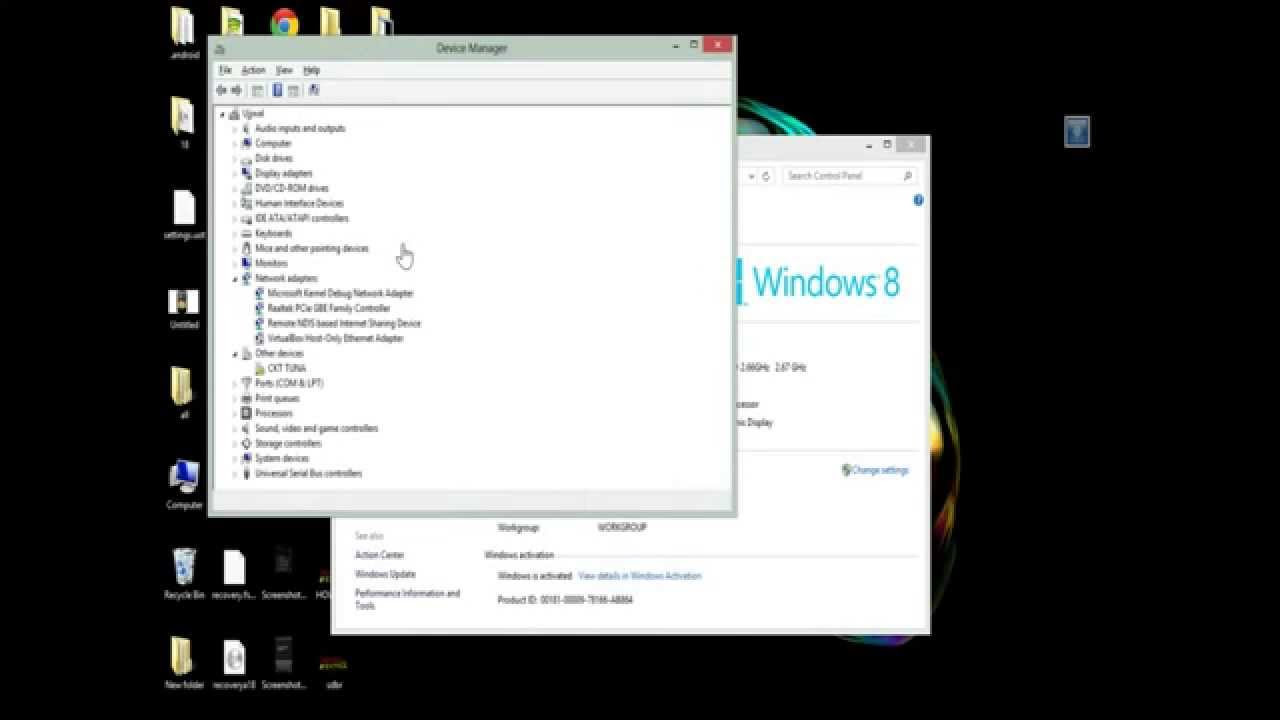Open the Action Center link
The height and width of the screenshot is (720, 1280).
pyautogui.click(x=380, y=555)
